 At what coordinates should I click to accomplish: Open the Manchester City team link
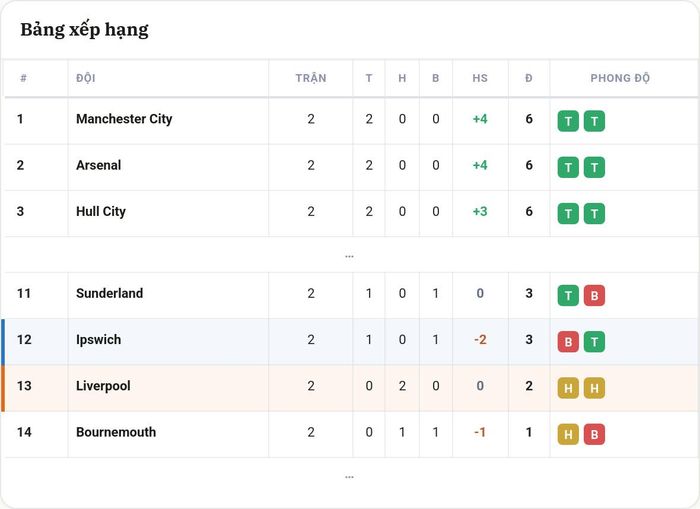point(124,119)
